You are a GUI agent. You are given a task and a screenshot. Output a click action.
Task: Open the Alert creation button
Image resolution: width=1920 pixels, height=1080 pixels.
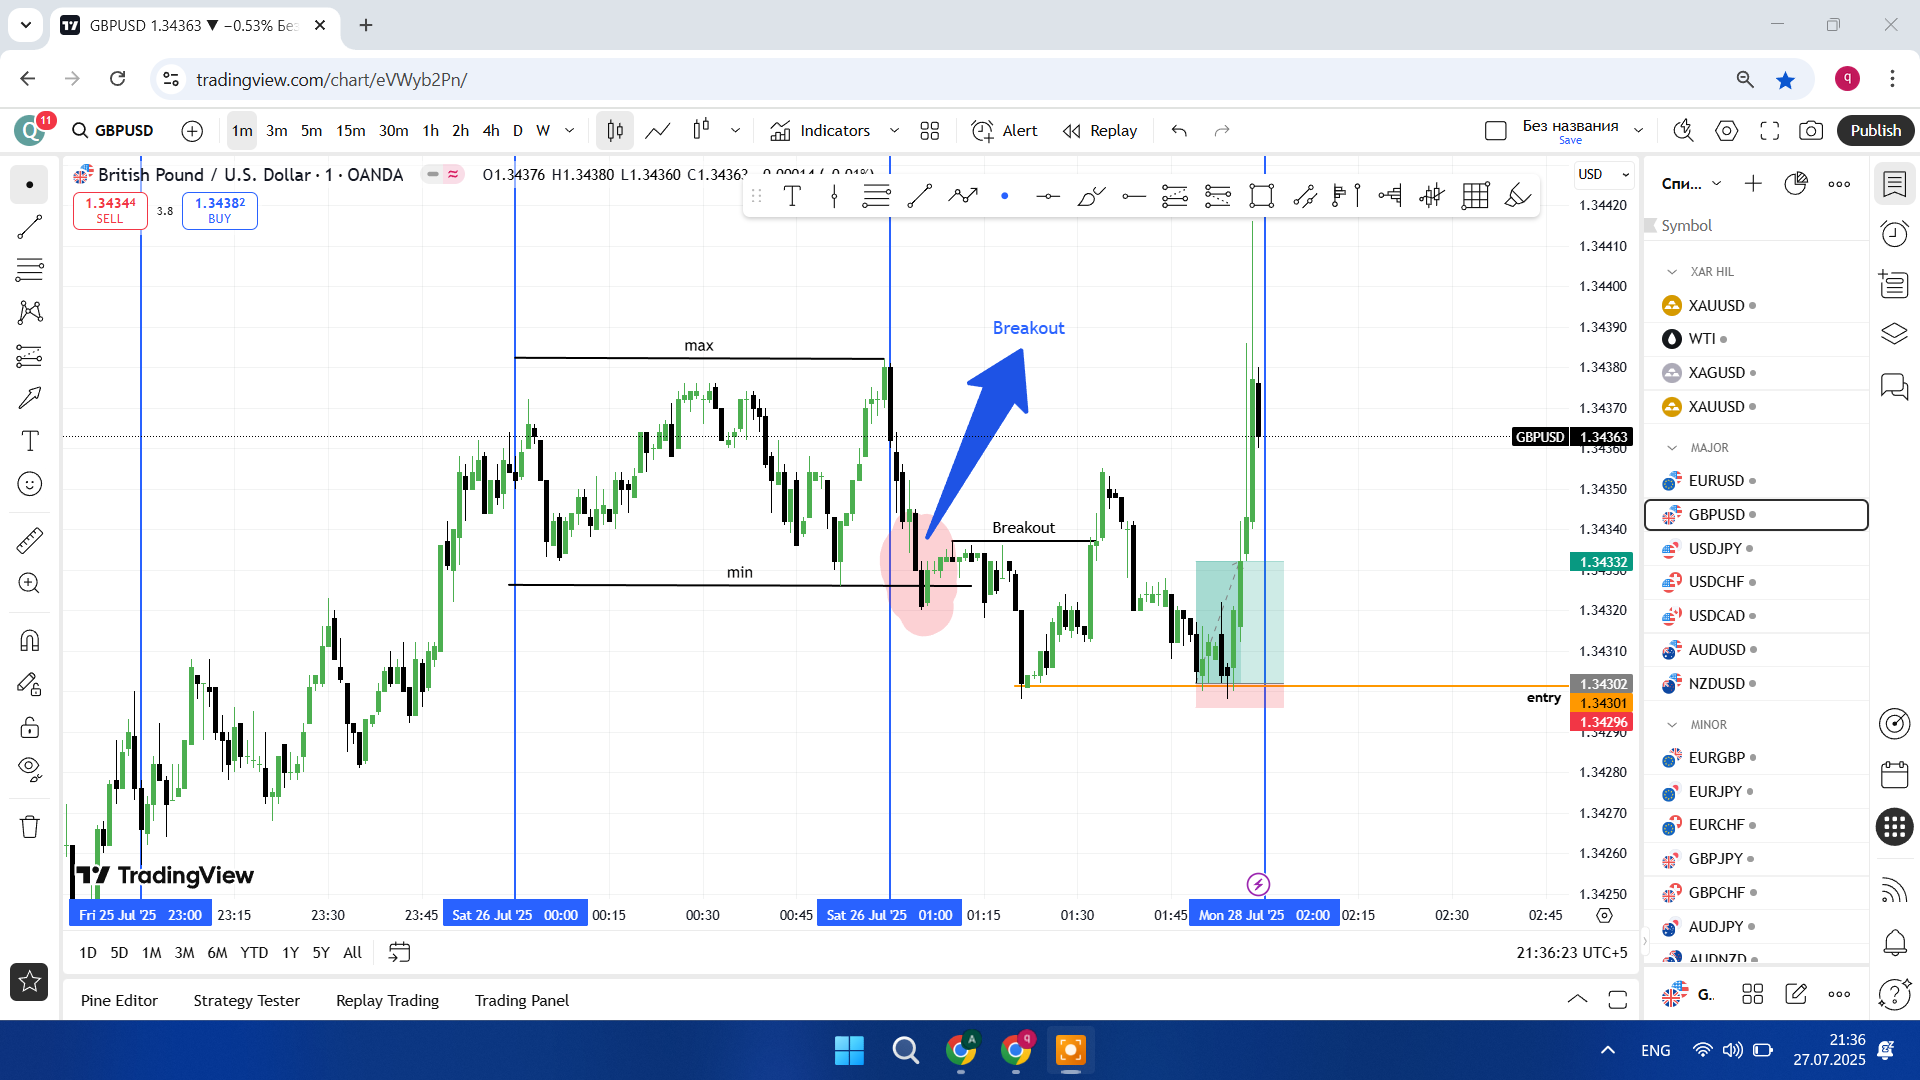tap(1005, 131)
